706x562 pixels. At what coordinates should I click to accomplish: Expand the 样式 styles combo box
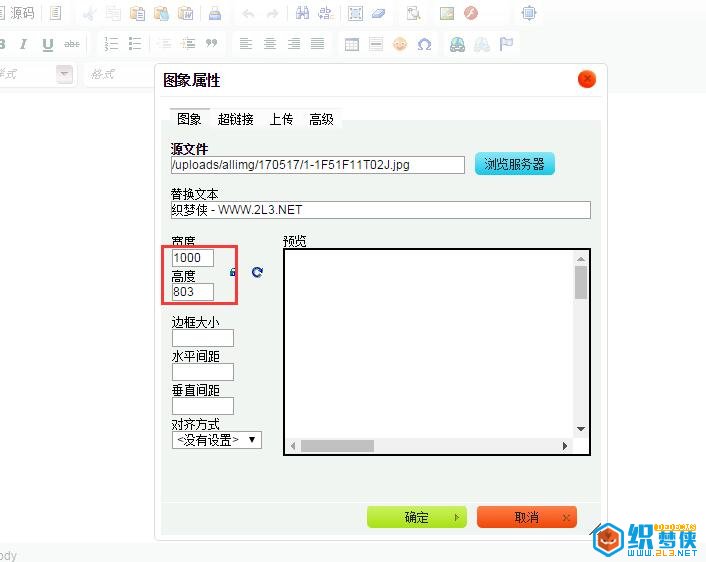pyautogui.click(x=64, y=74)
